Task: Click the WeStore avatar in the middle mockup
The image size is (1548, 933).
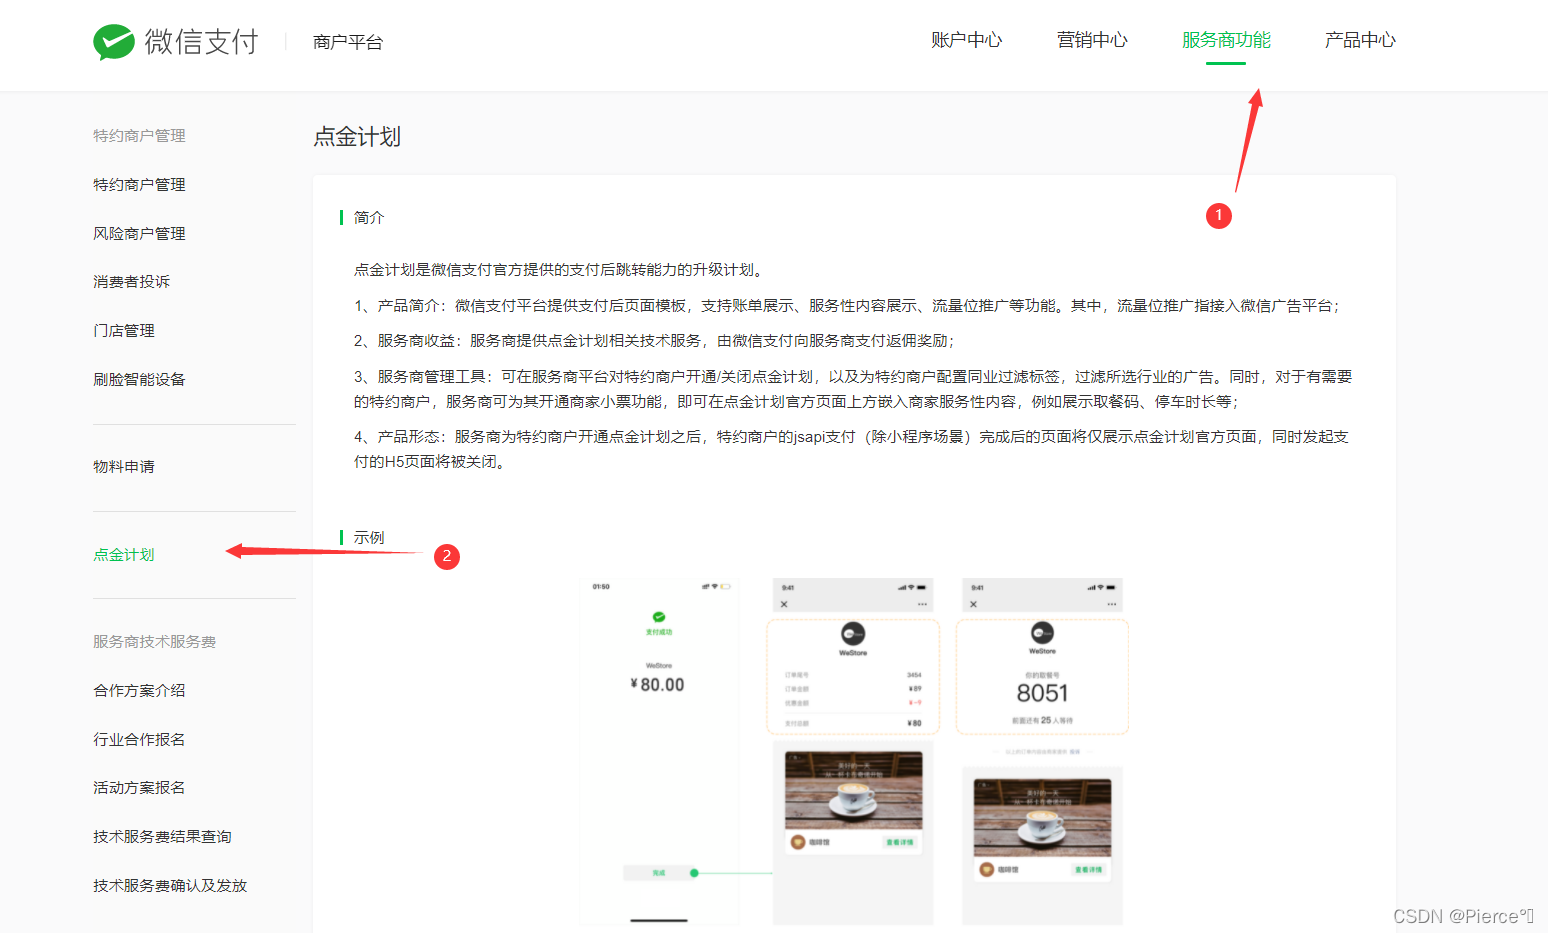Action: 853,633
